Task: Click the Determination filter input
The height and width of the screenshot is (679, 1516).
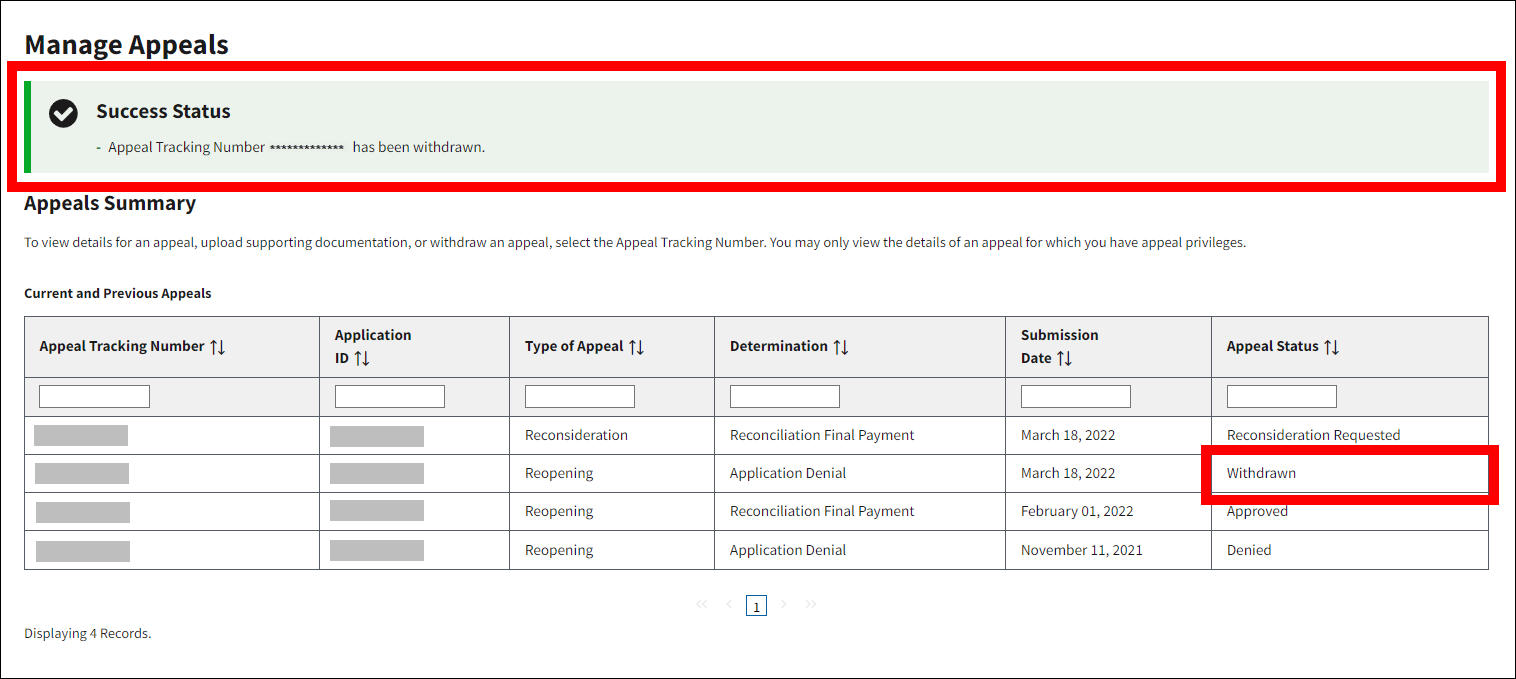Action: coord(784,397)
